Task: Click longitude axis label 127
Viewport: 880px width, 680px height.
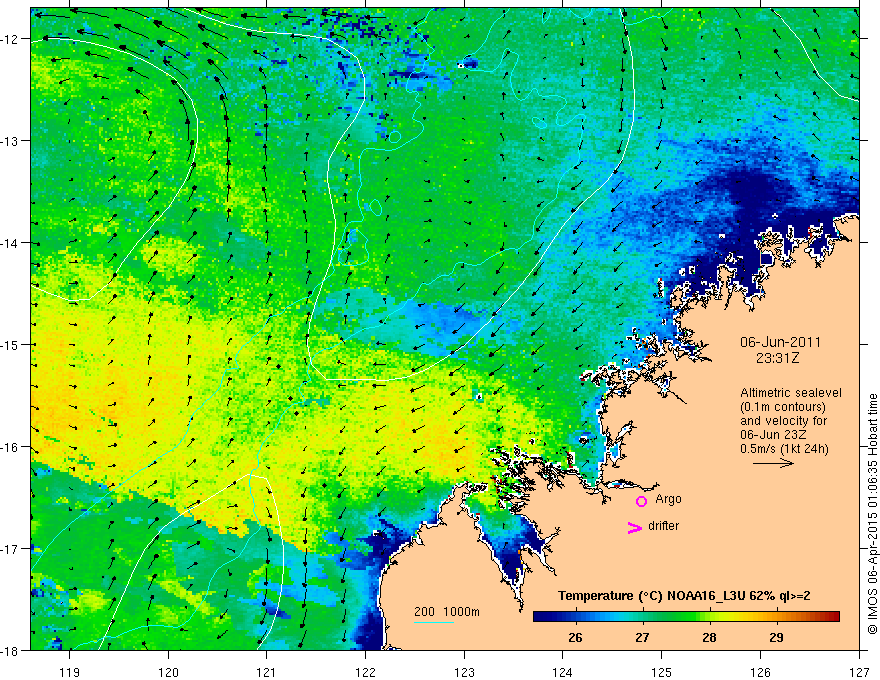Action: 859,672
